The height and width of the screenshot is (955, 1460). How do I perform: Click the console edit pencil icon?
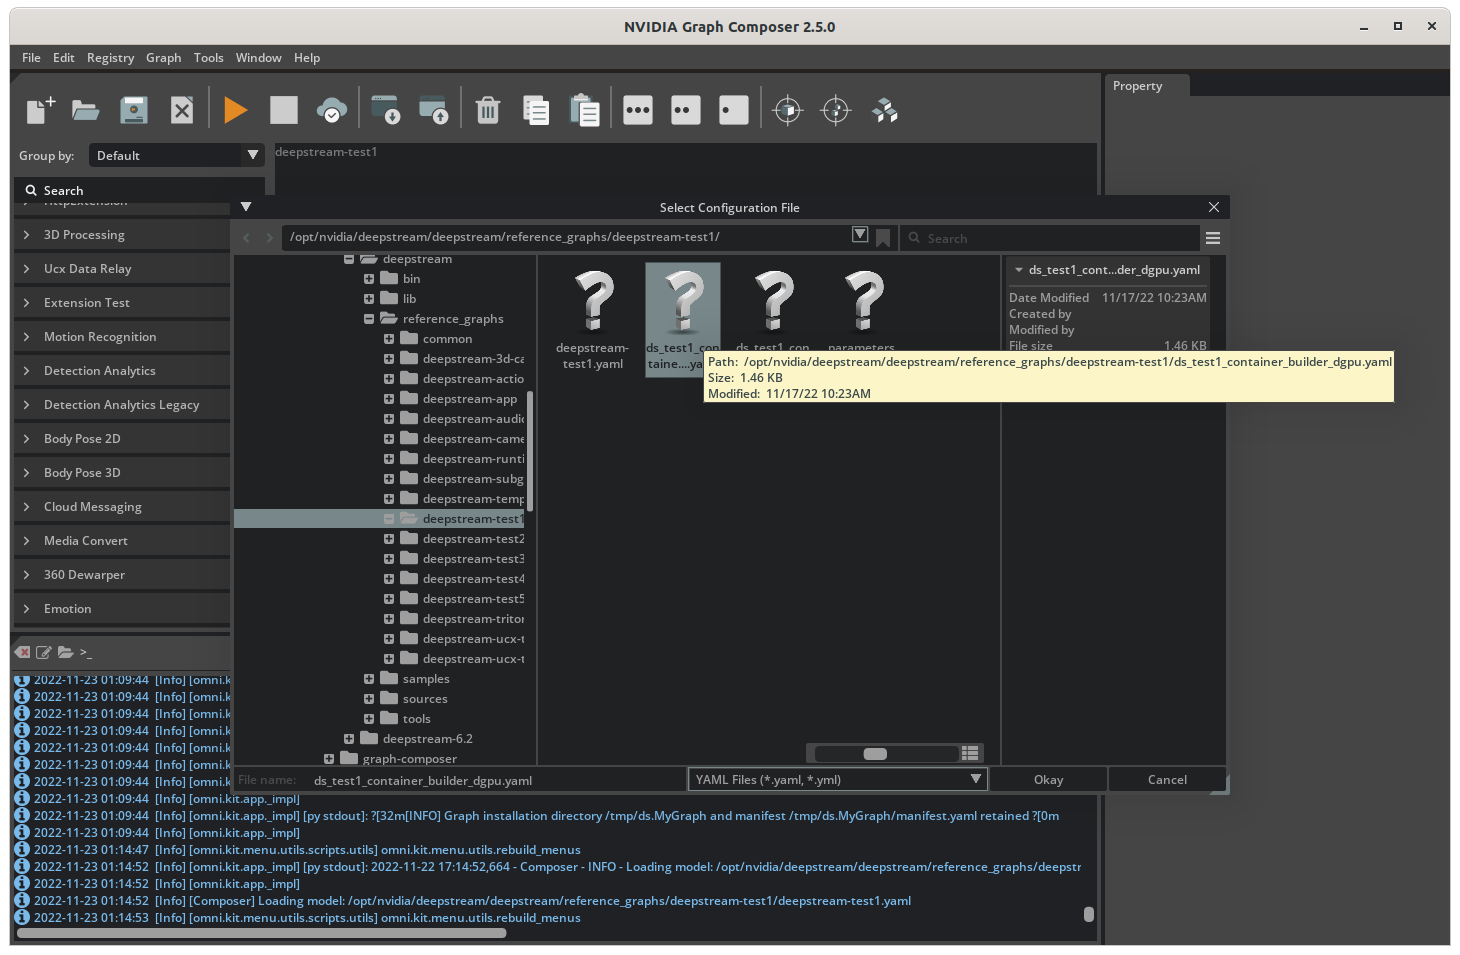[x=44, y=652]
